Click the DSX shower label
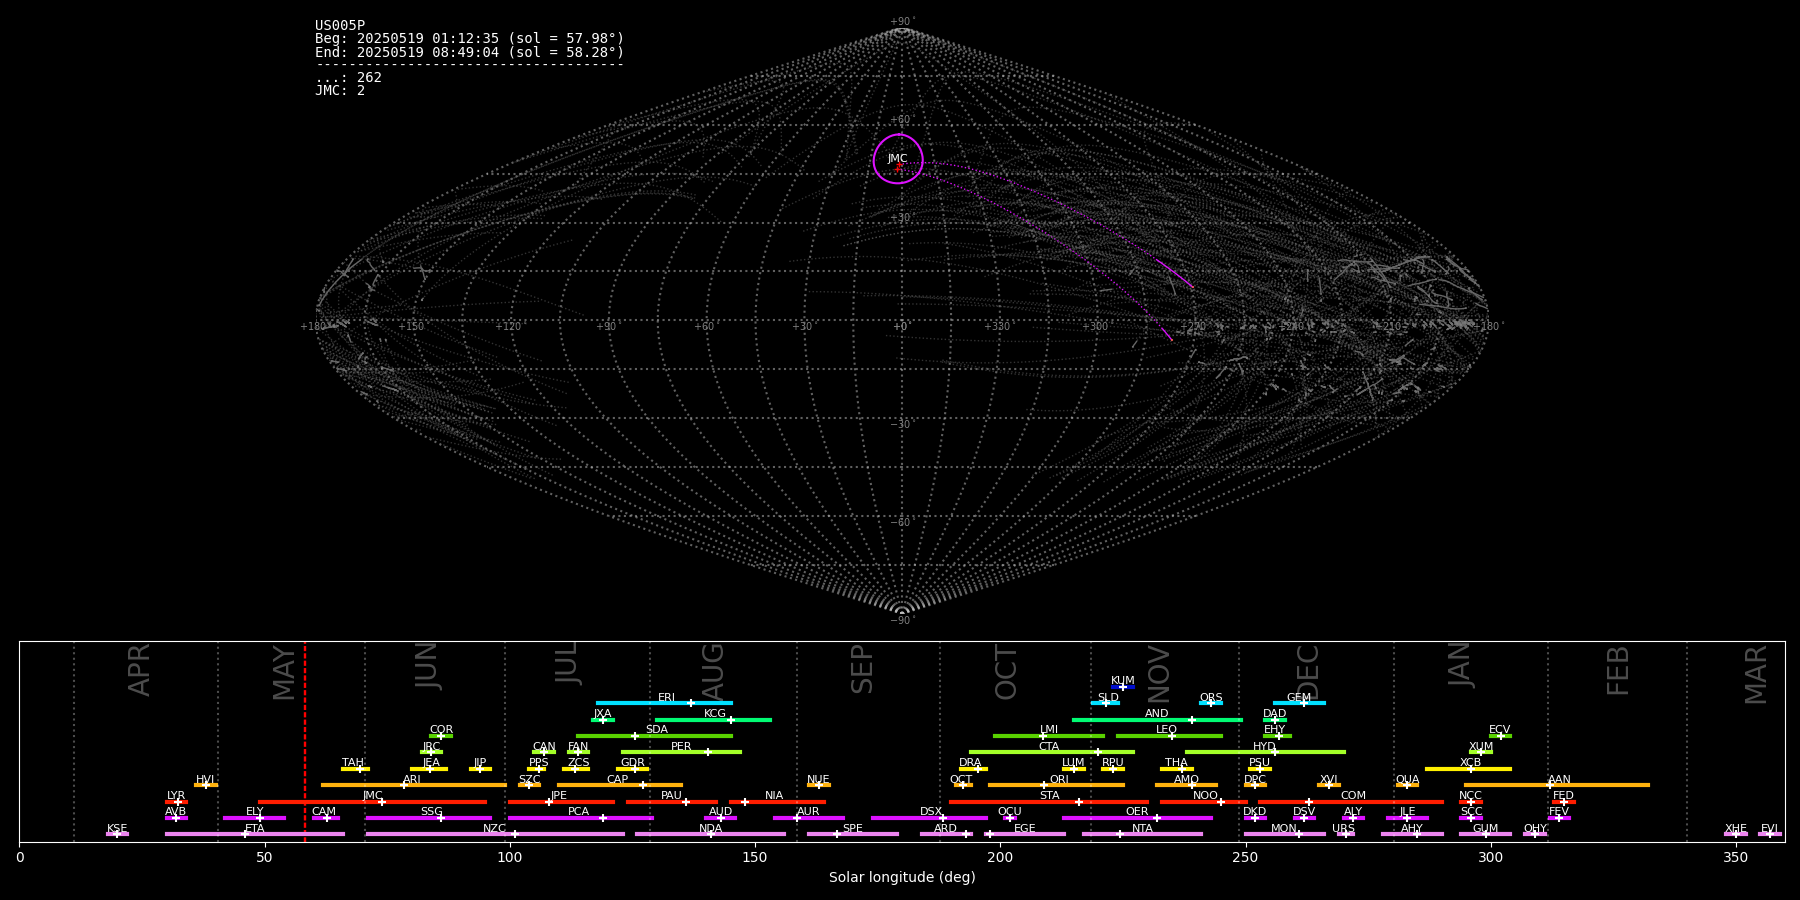This screenshot has height=900, width=1800. click(931, 812)
